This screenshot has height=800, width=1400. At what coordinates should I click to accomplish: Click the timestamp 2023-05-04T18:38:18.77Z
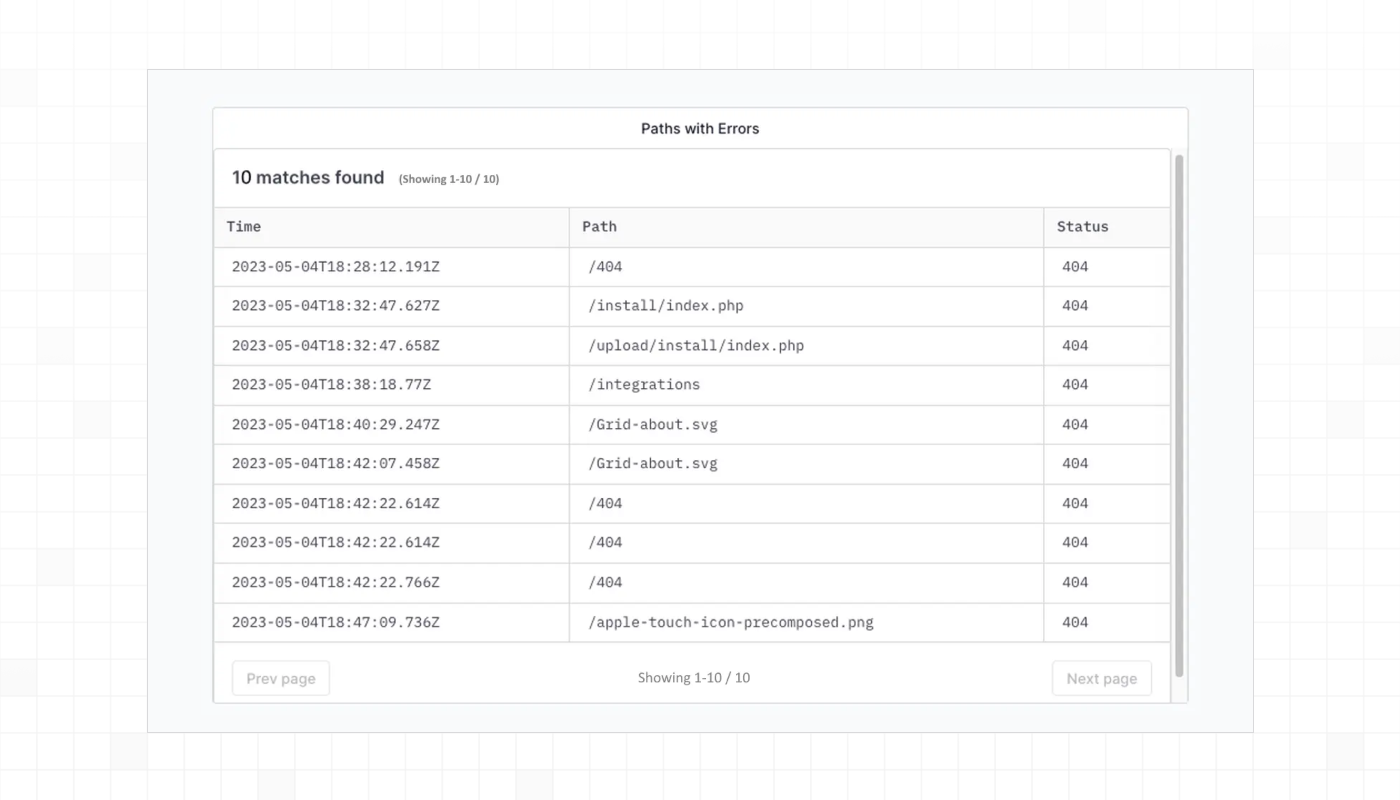(331, 384)
